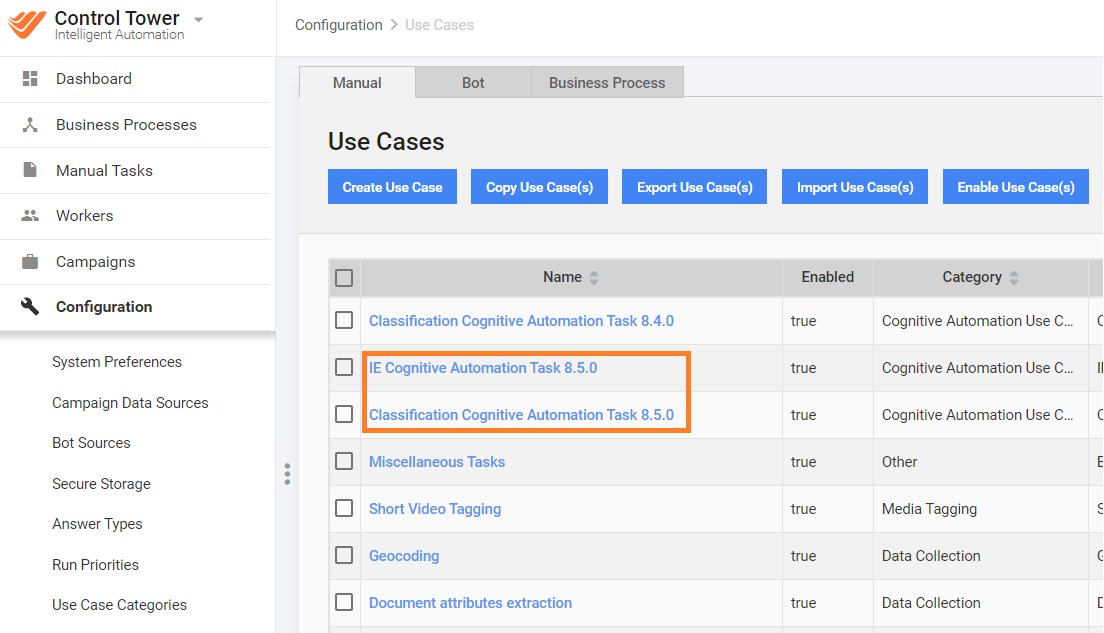Click the Workers people icon
Viewport: 1104px width, 633px height.
click(30, 215)
